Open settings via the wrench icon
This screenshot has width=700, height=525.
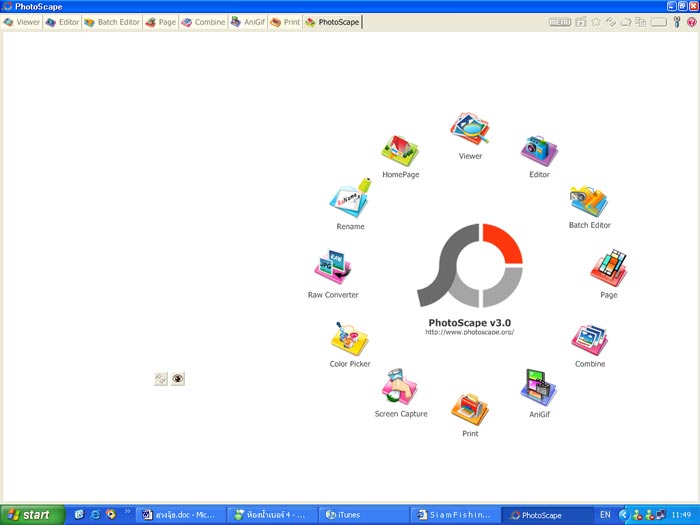[677, 22]
